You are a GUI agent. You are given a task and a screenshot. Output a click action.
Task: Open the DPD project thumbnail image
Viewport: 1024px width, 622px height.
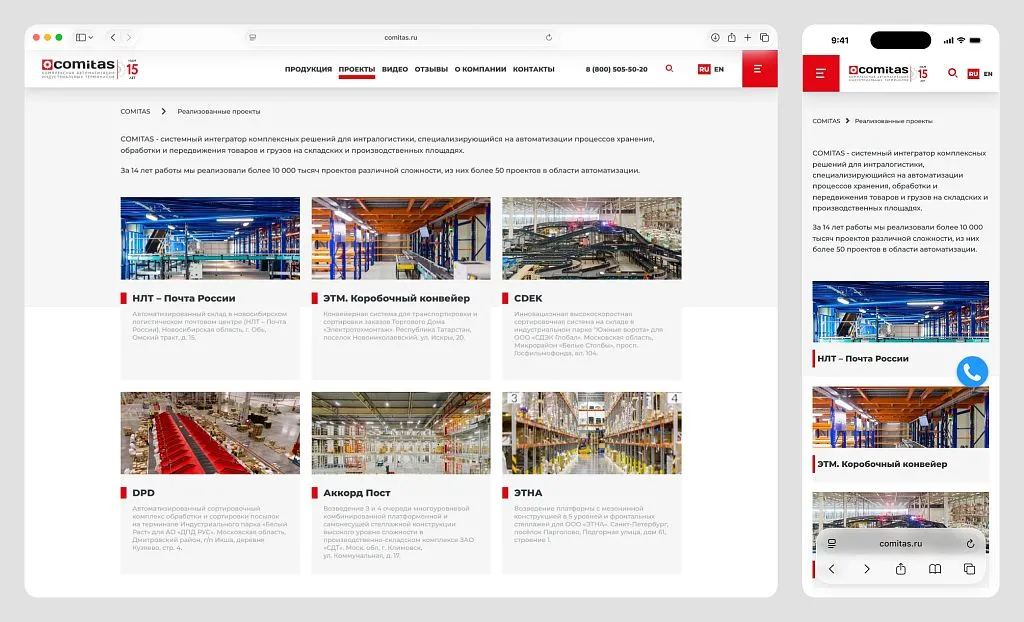tap(210, 433)
